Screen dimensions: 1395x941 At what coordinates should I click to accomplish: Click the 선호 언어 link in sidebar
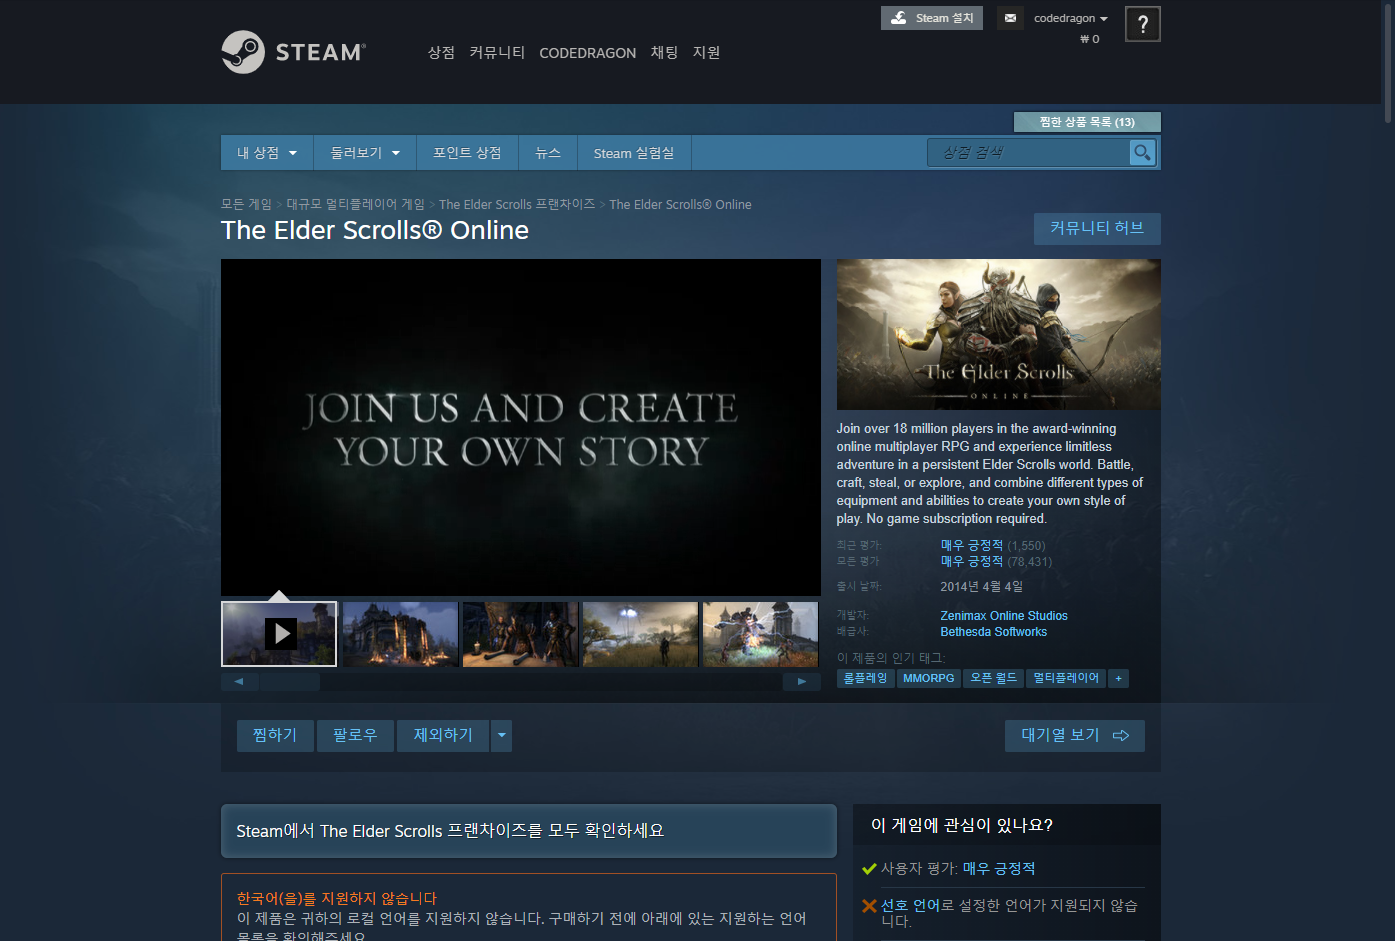pos(910,905)
